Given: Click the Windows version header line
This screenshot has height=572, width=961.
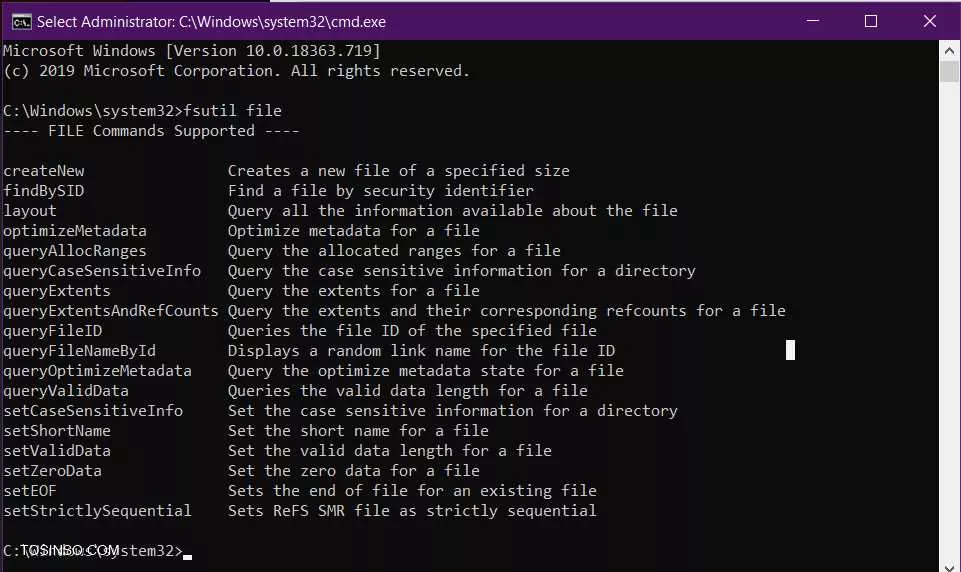Looking at the screenshot, I should pyautogui.click(x=192, y=50).
